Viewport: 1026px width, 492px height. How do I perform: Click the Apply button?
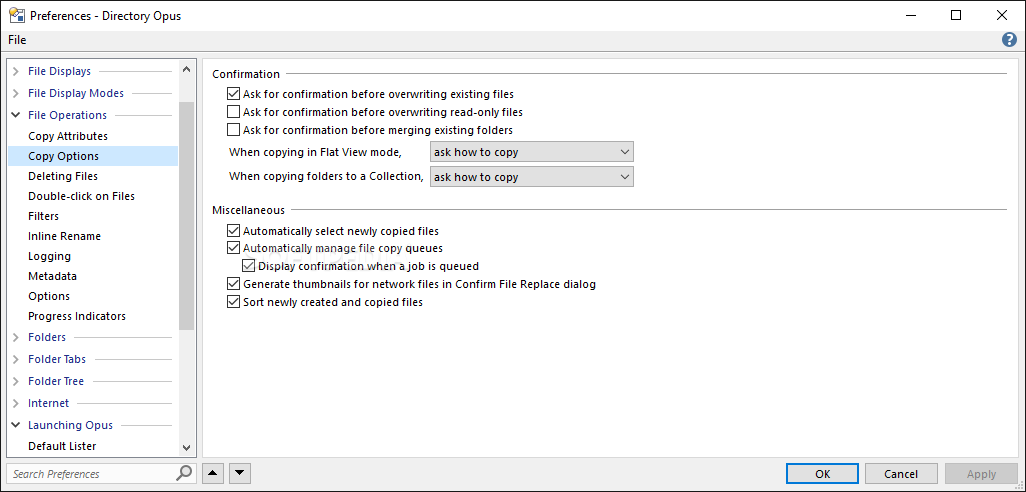pyautogui.click(x=981, y=474)
